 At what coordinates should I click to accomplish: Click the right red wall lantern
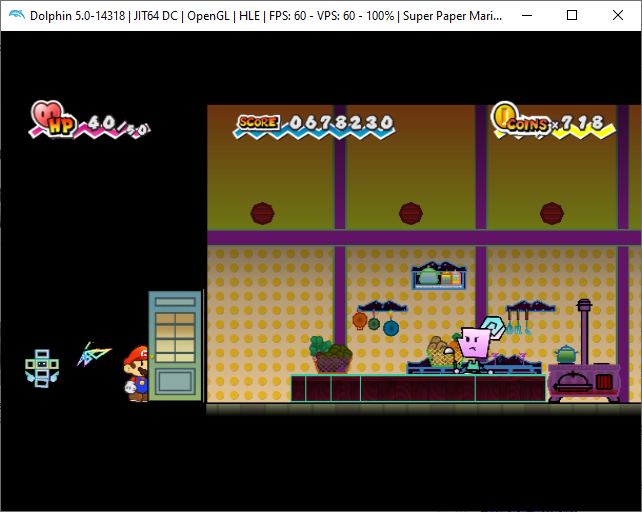click(552, 213)
